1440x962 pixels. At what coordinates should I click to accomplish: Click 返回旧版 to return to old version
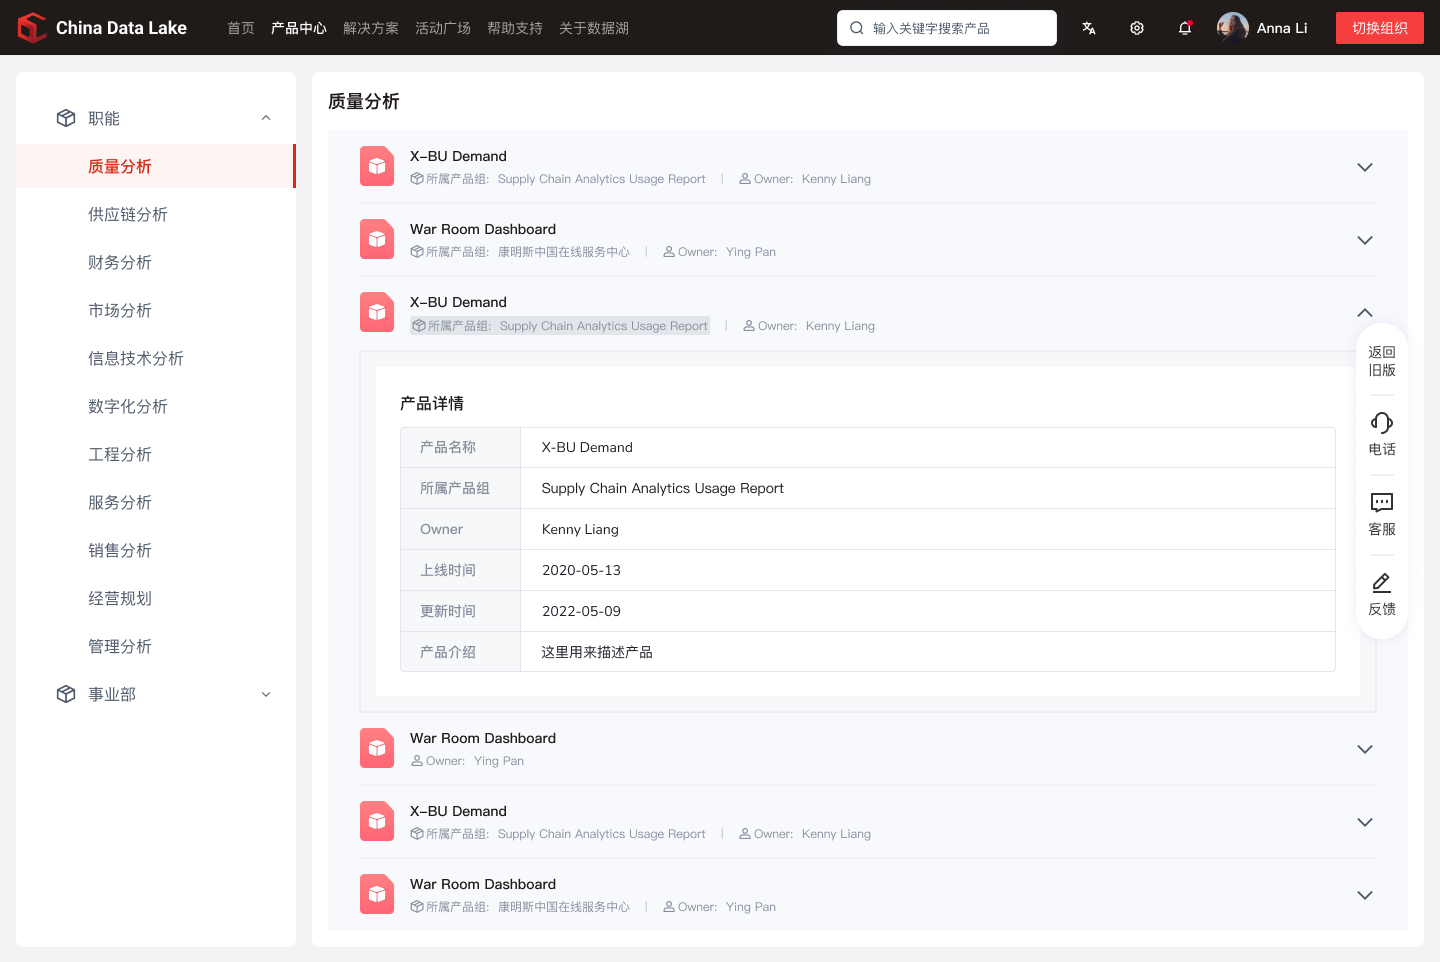pyautogui.click(x=1382, y=361)
